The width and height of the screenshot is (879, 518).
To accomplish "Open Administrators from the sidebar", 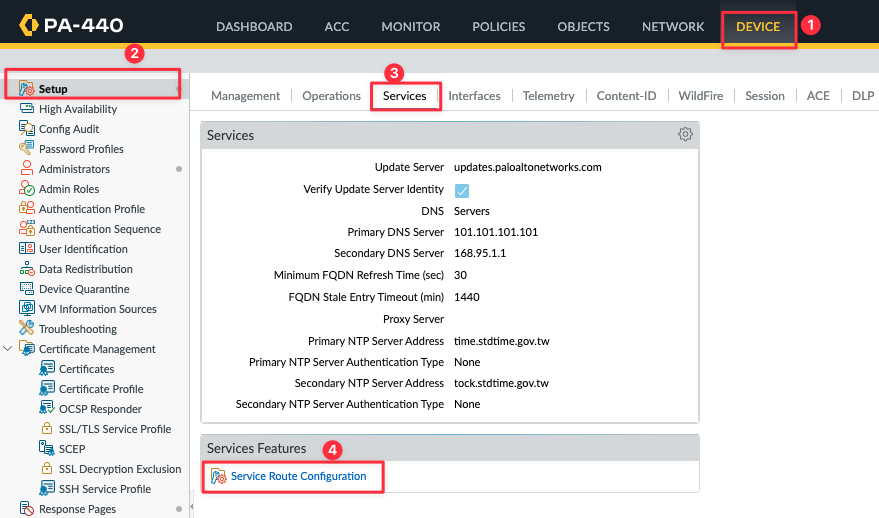I will coord(75,169).
